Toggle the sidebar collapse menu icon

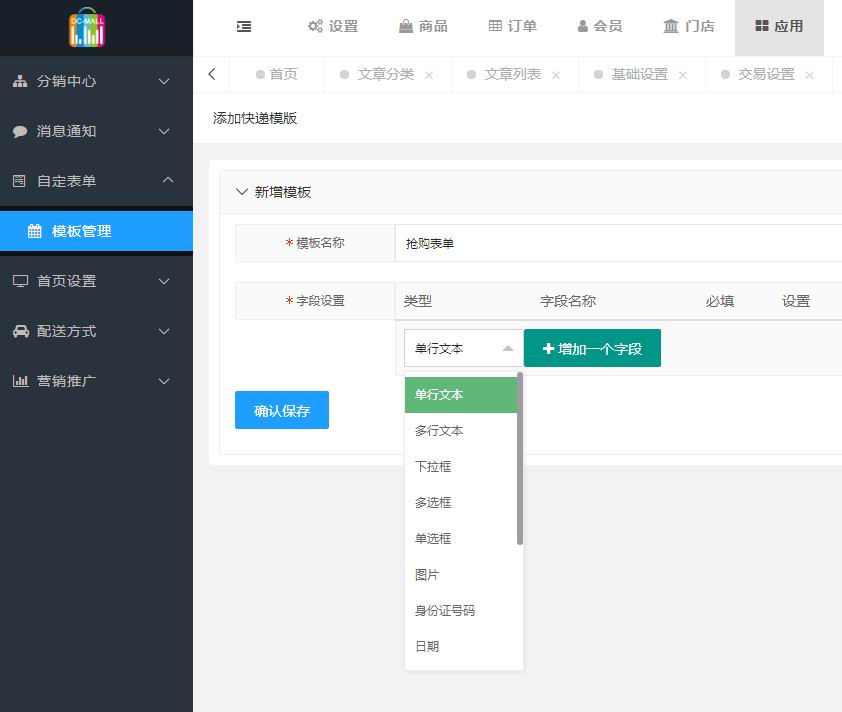[244, 27]
